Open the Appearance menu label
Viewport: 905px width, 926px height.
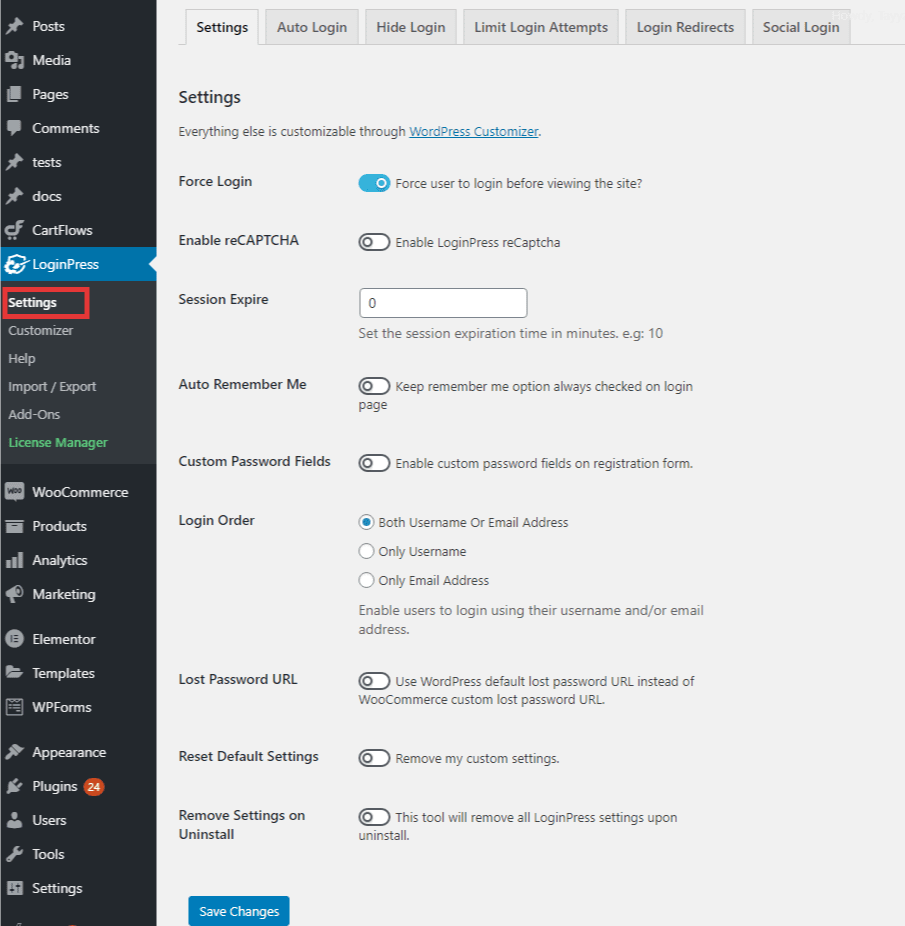69,752
